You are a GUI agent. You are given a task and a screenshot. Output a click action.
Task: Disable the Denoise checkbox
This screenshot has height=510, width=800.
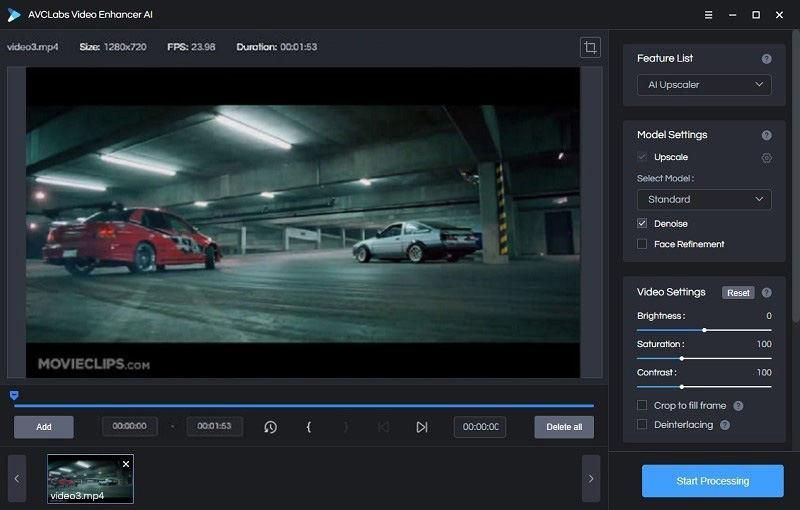pyautogui.click(x=642, y=223)
